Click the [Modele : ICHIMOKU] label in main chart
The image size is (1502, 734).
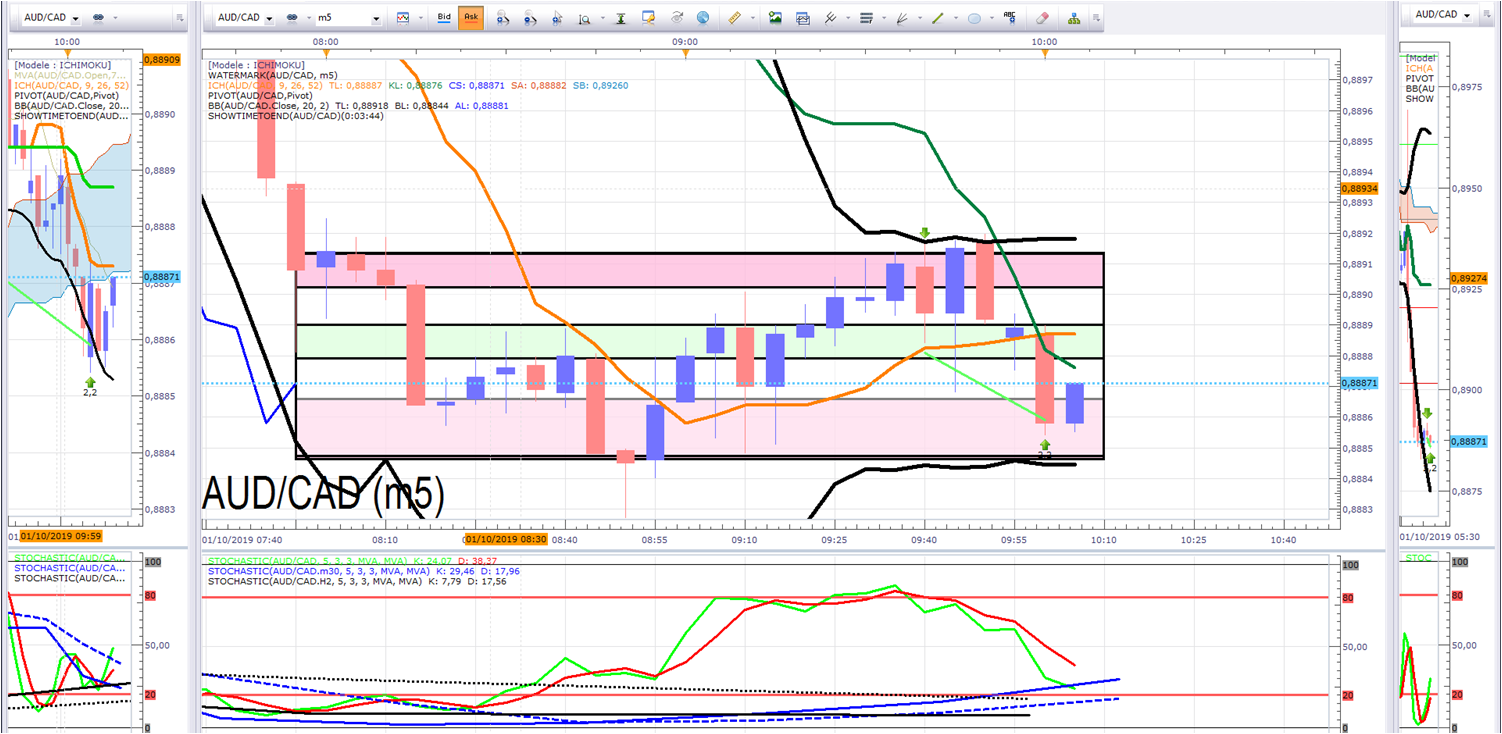256,64
